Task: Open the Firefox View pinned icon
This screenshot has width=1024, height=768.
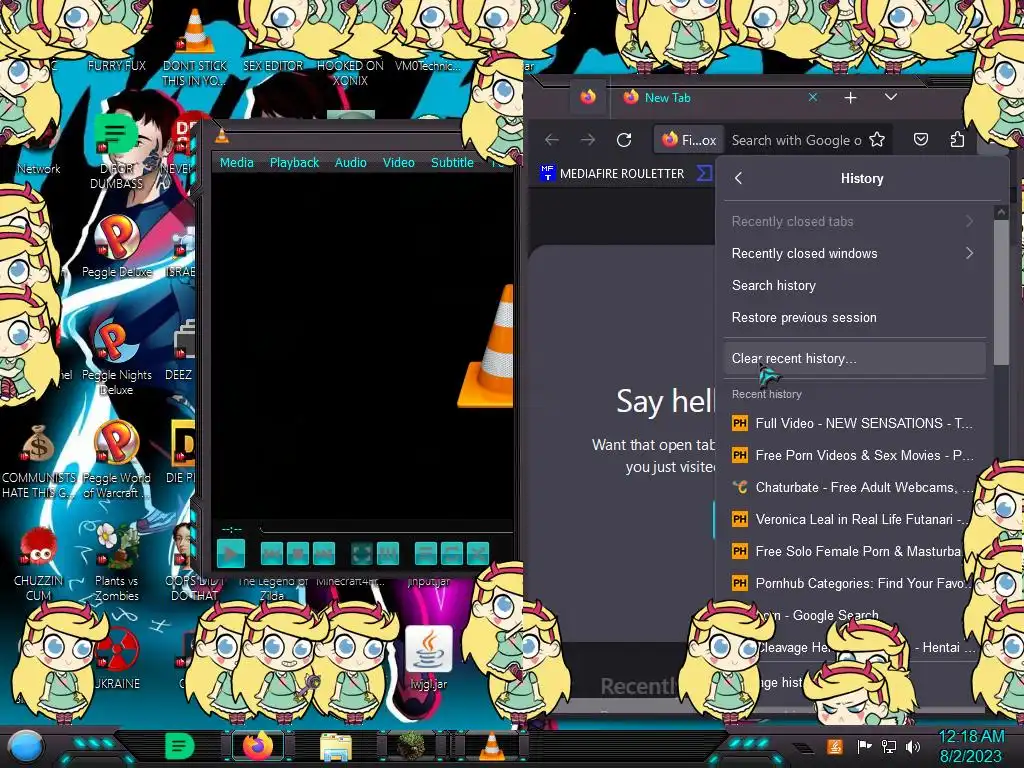Action: pos(588,97)
